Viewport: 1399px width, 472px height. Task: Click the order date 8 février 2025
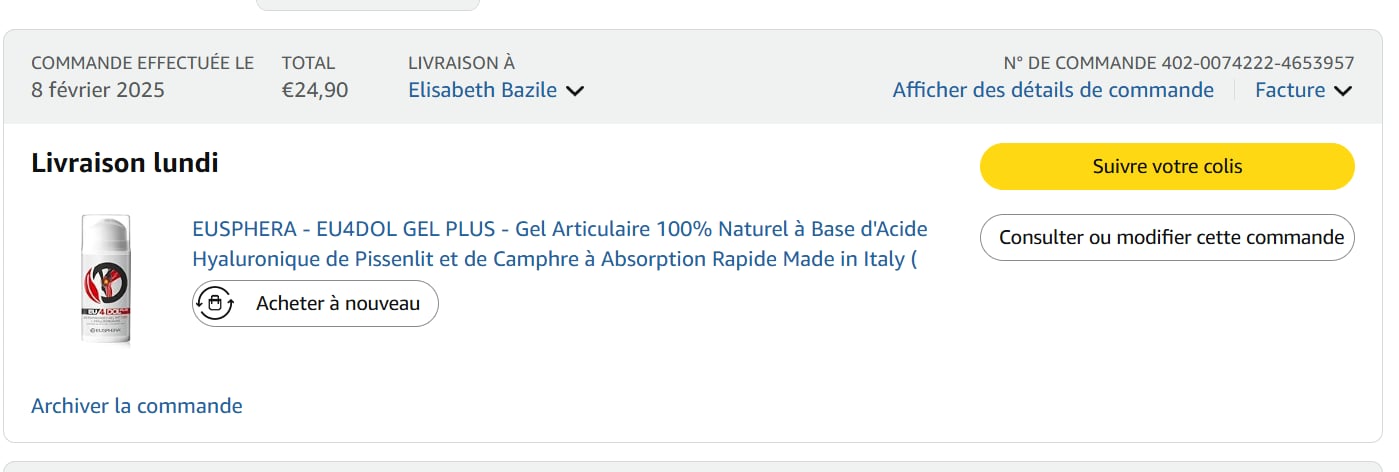98,90
